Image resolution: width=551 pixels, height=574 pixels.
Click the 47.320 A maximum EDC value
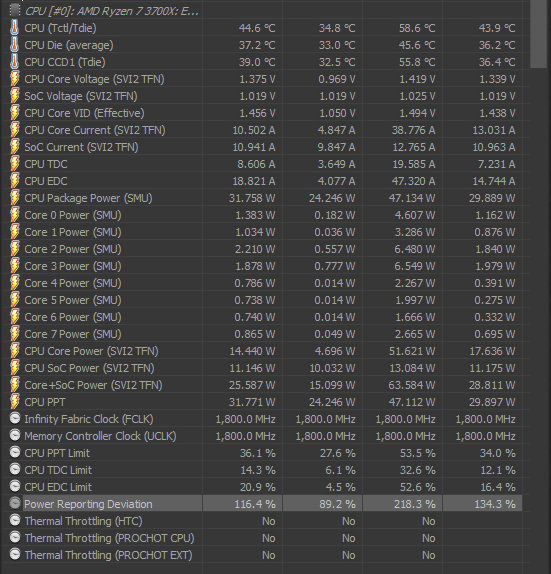pos(414,181)
